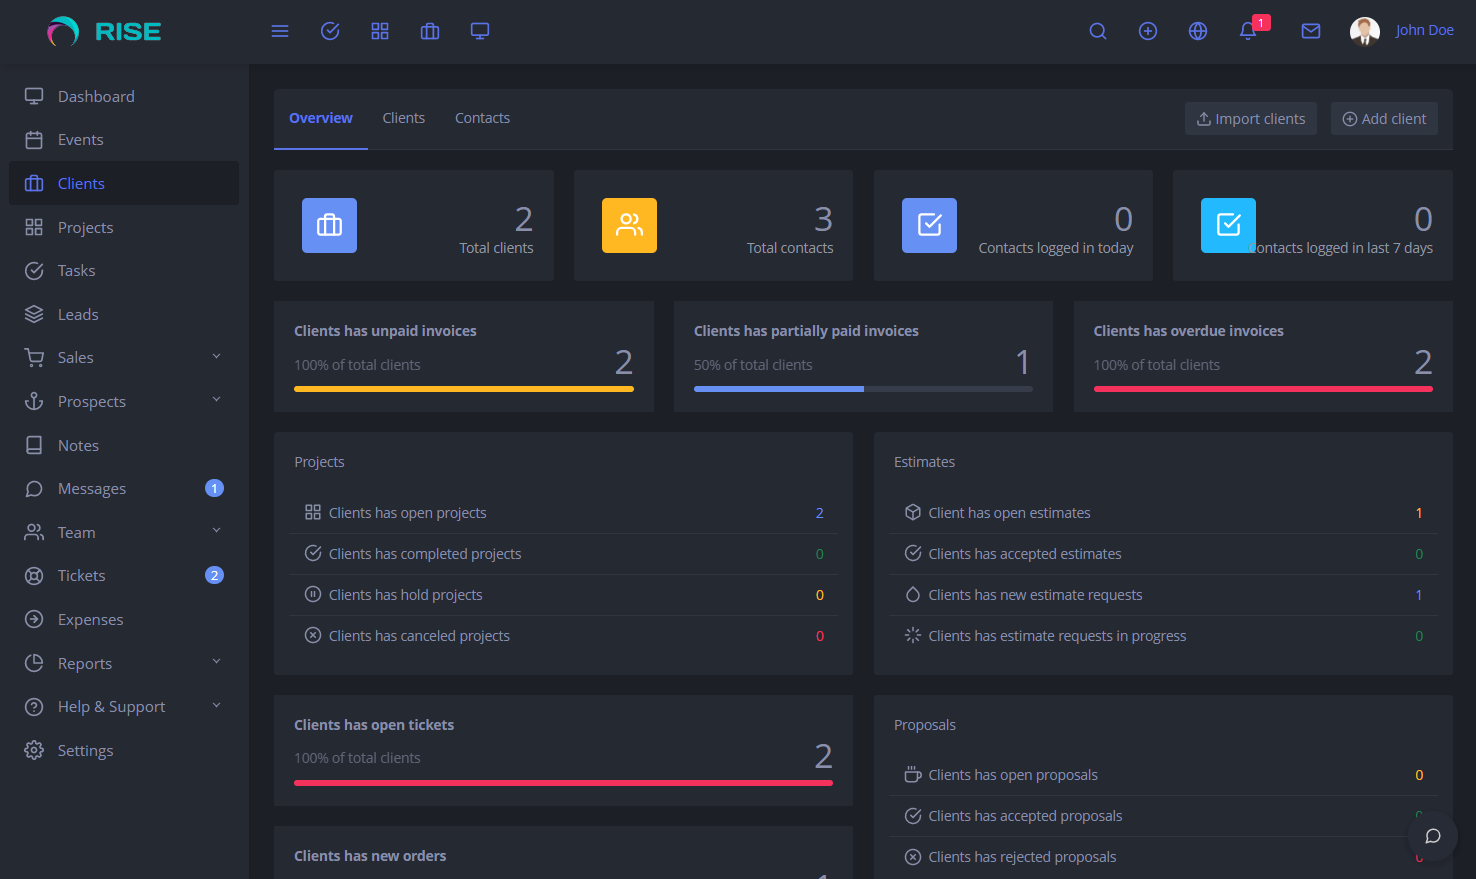Image resolution: width=1476 pixels, height=879 pixels.
Task: Click the John Doe profile avatar
Action: tap(1365, 31)
